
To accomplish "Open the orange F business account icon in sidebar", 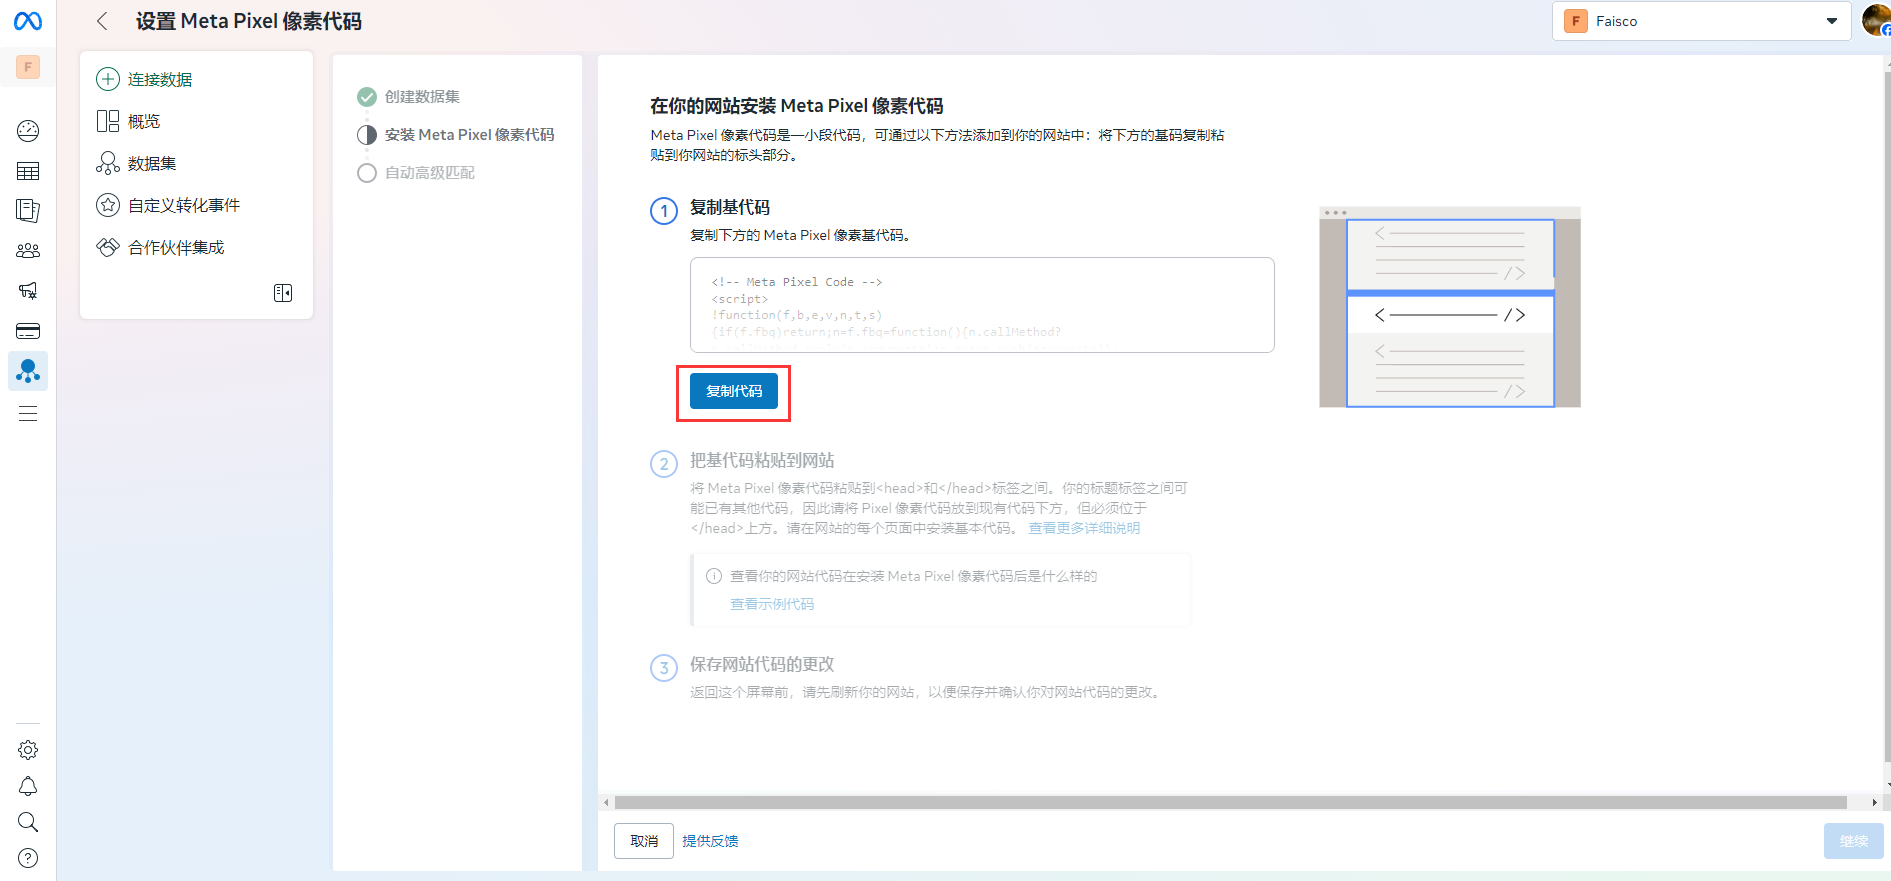I will pyautogui.click(x=28, y=67).
